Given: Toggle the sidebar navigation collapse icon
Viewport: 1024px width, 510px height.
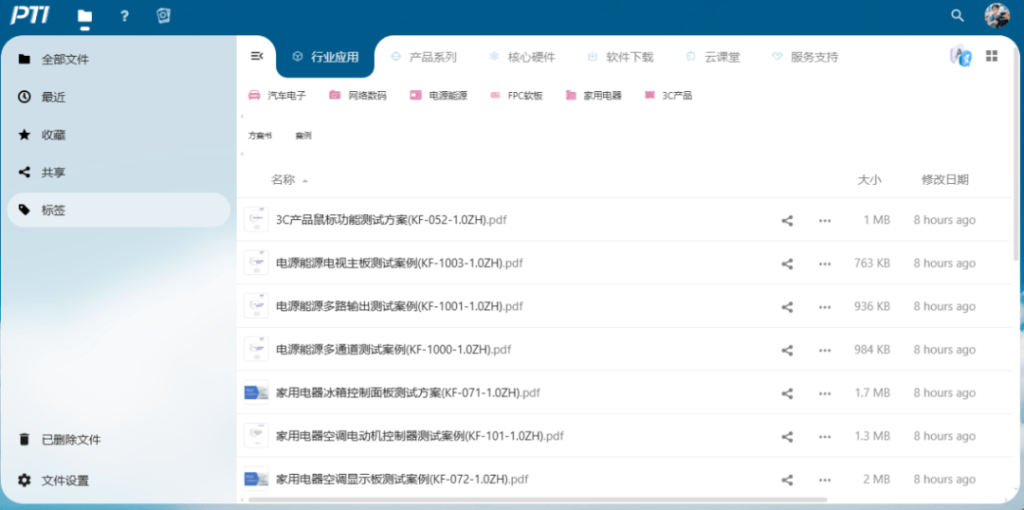Looking at the screenshot, I should [x=257, y=56].
